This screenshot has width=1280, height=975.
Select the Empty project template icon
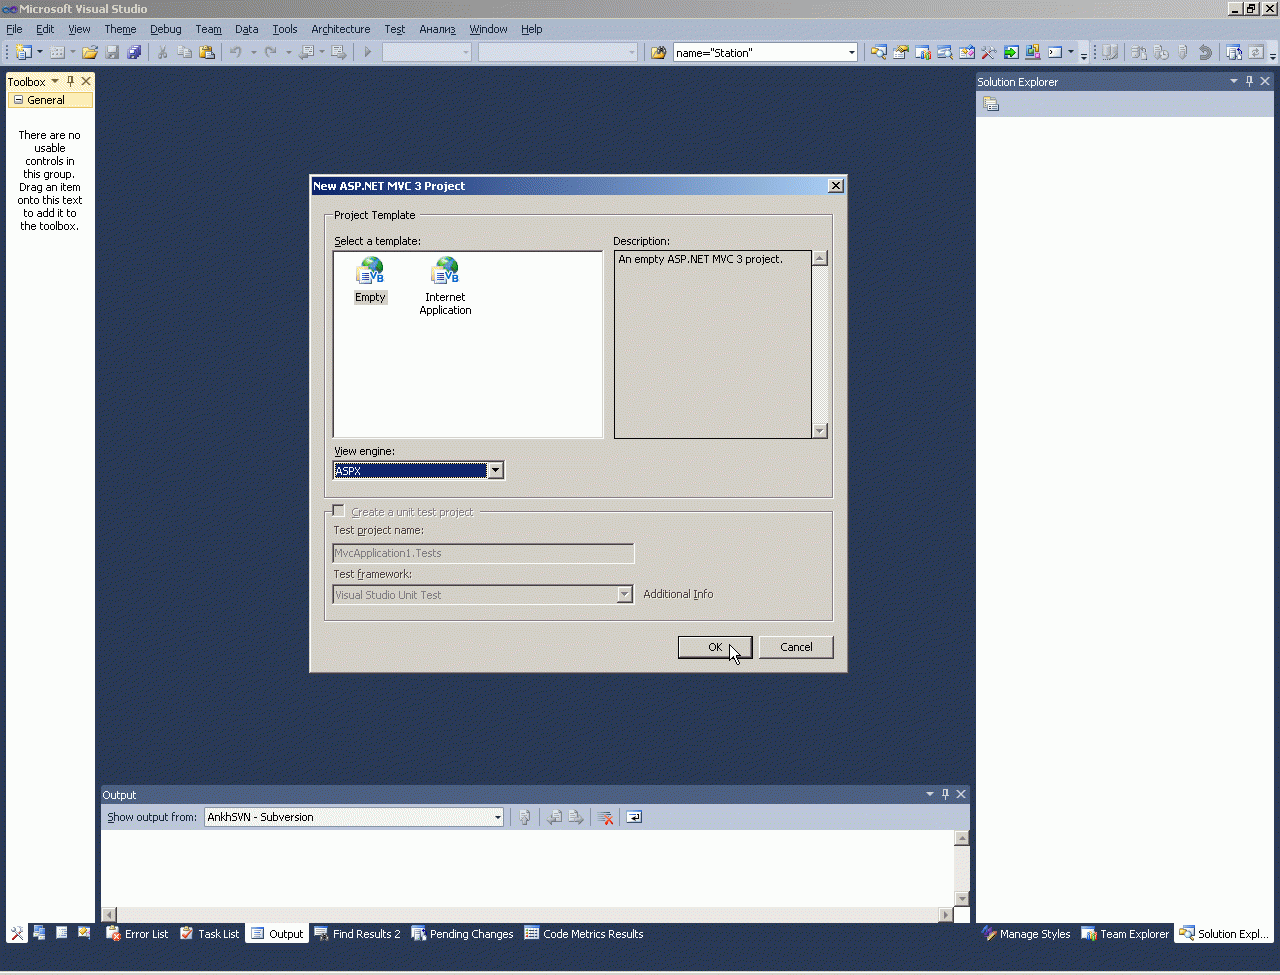coord(370,271)
